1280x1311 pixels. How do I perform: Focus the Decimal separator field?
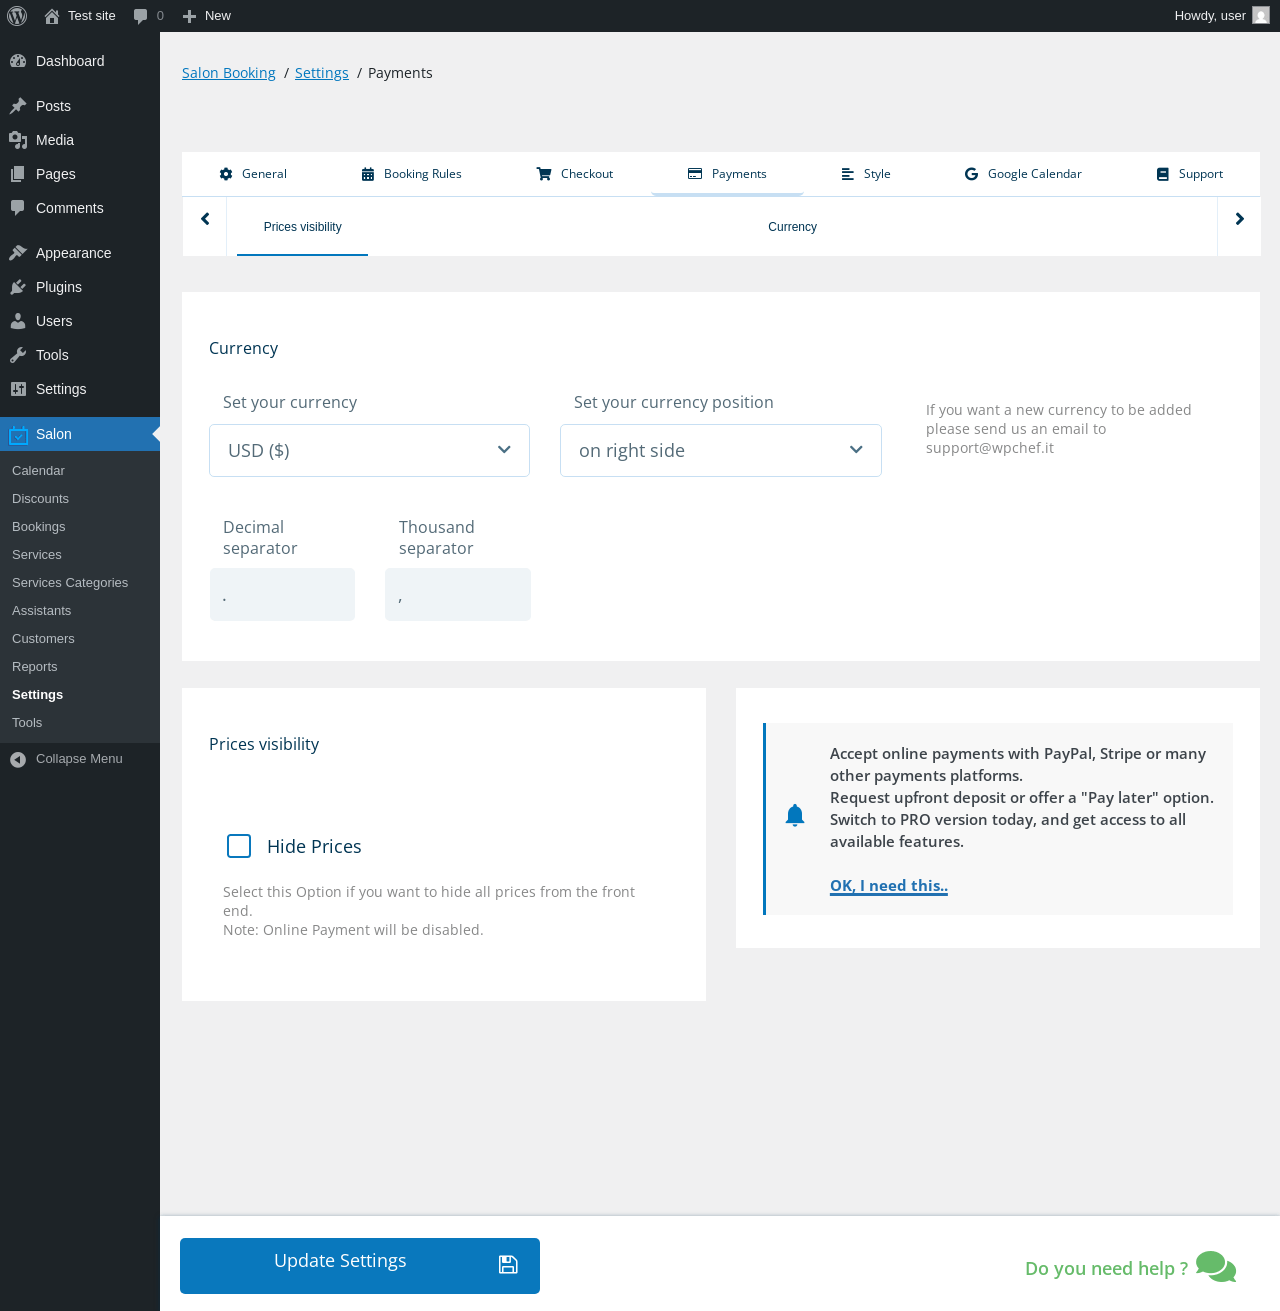tap(282, 594)
